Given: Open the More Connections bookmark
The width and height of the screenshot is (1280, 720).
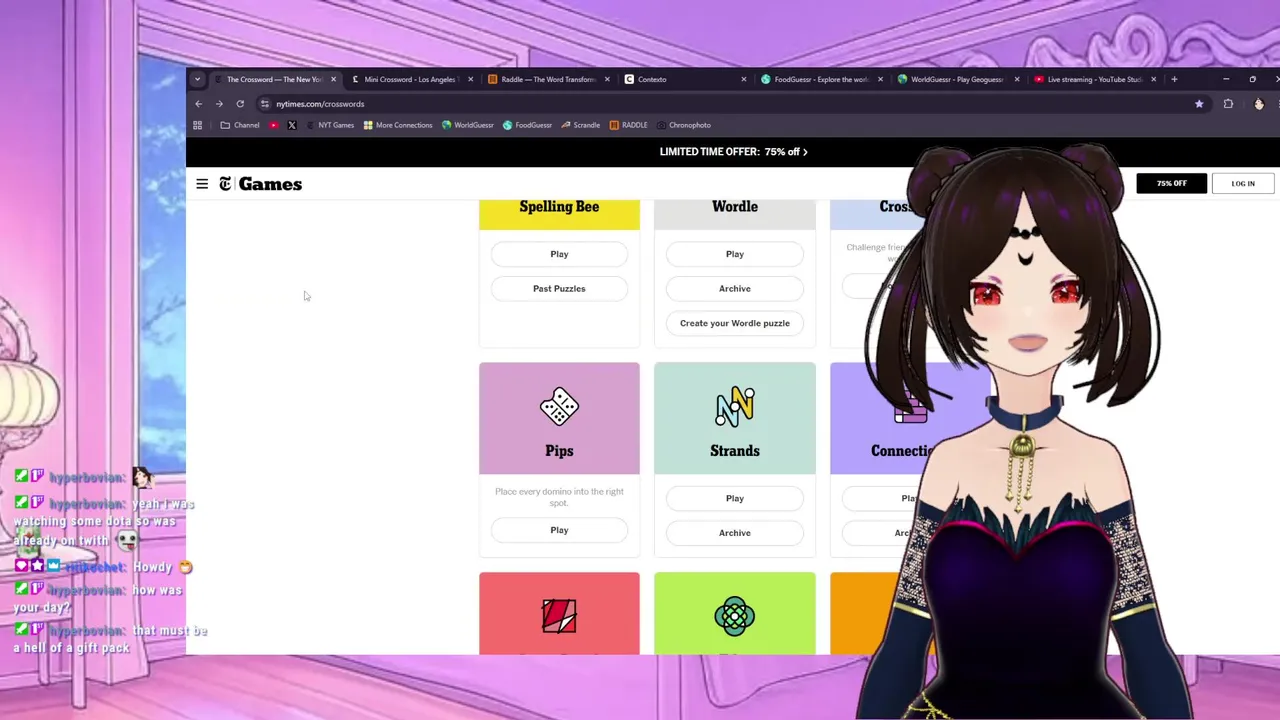Looking at the screenshot, I should [398, 125].
